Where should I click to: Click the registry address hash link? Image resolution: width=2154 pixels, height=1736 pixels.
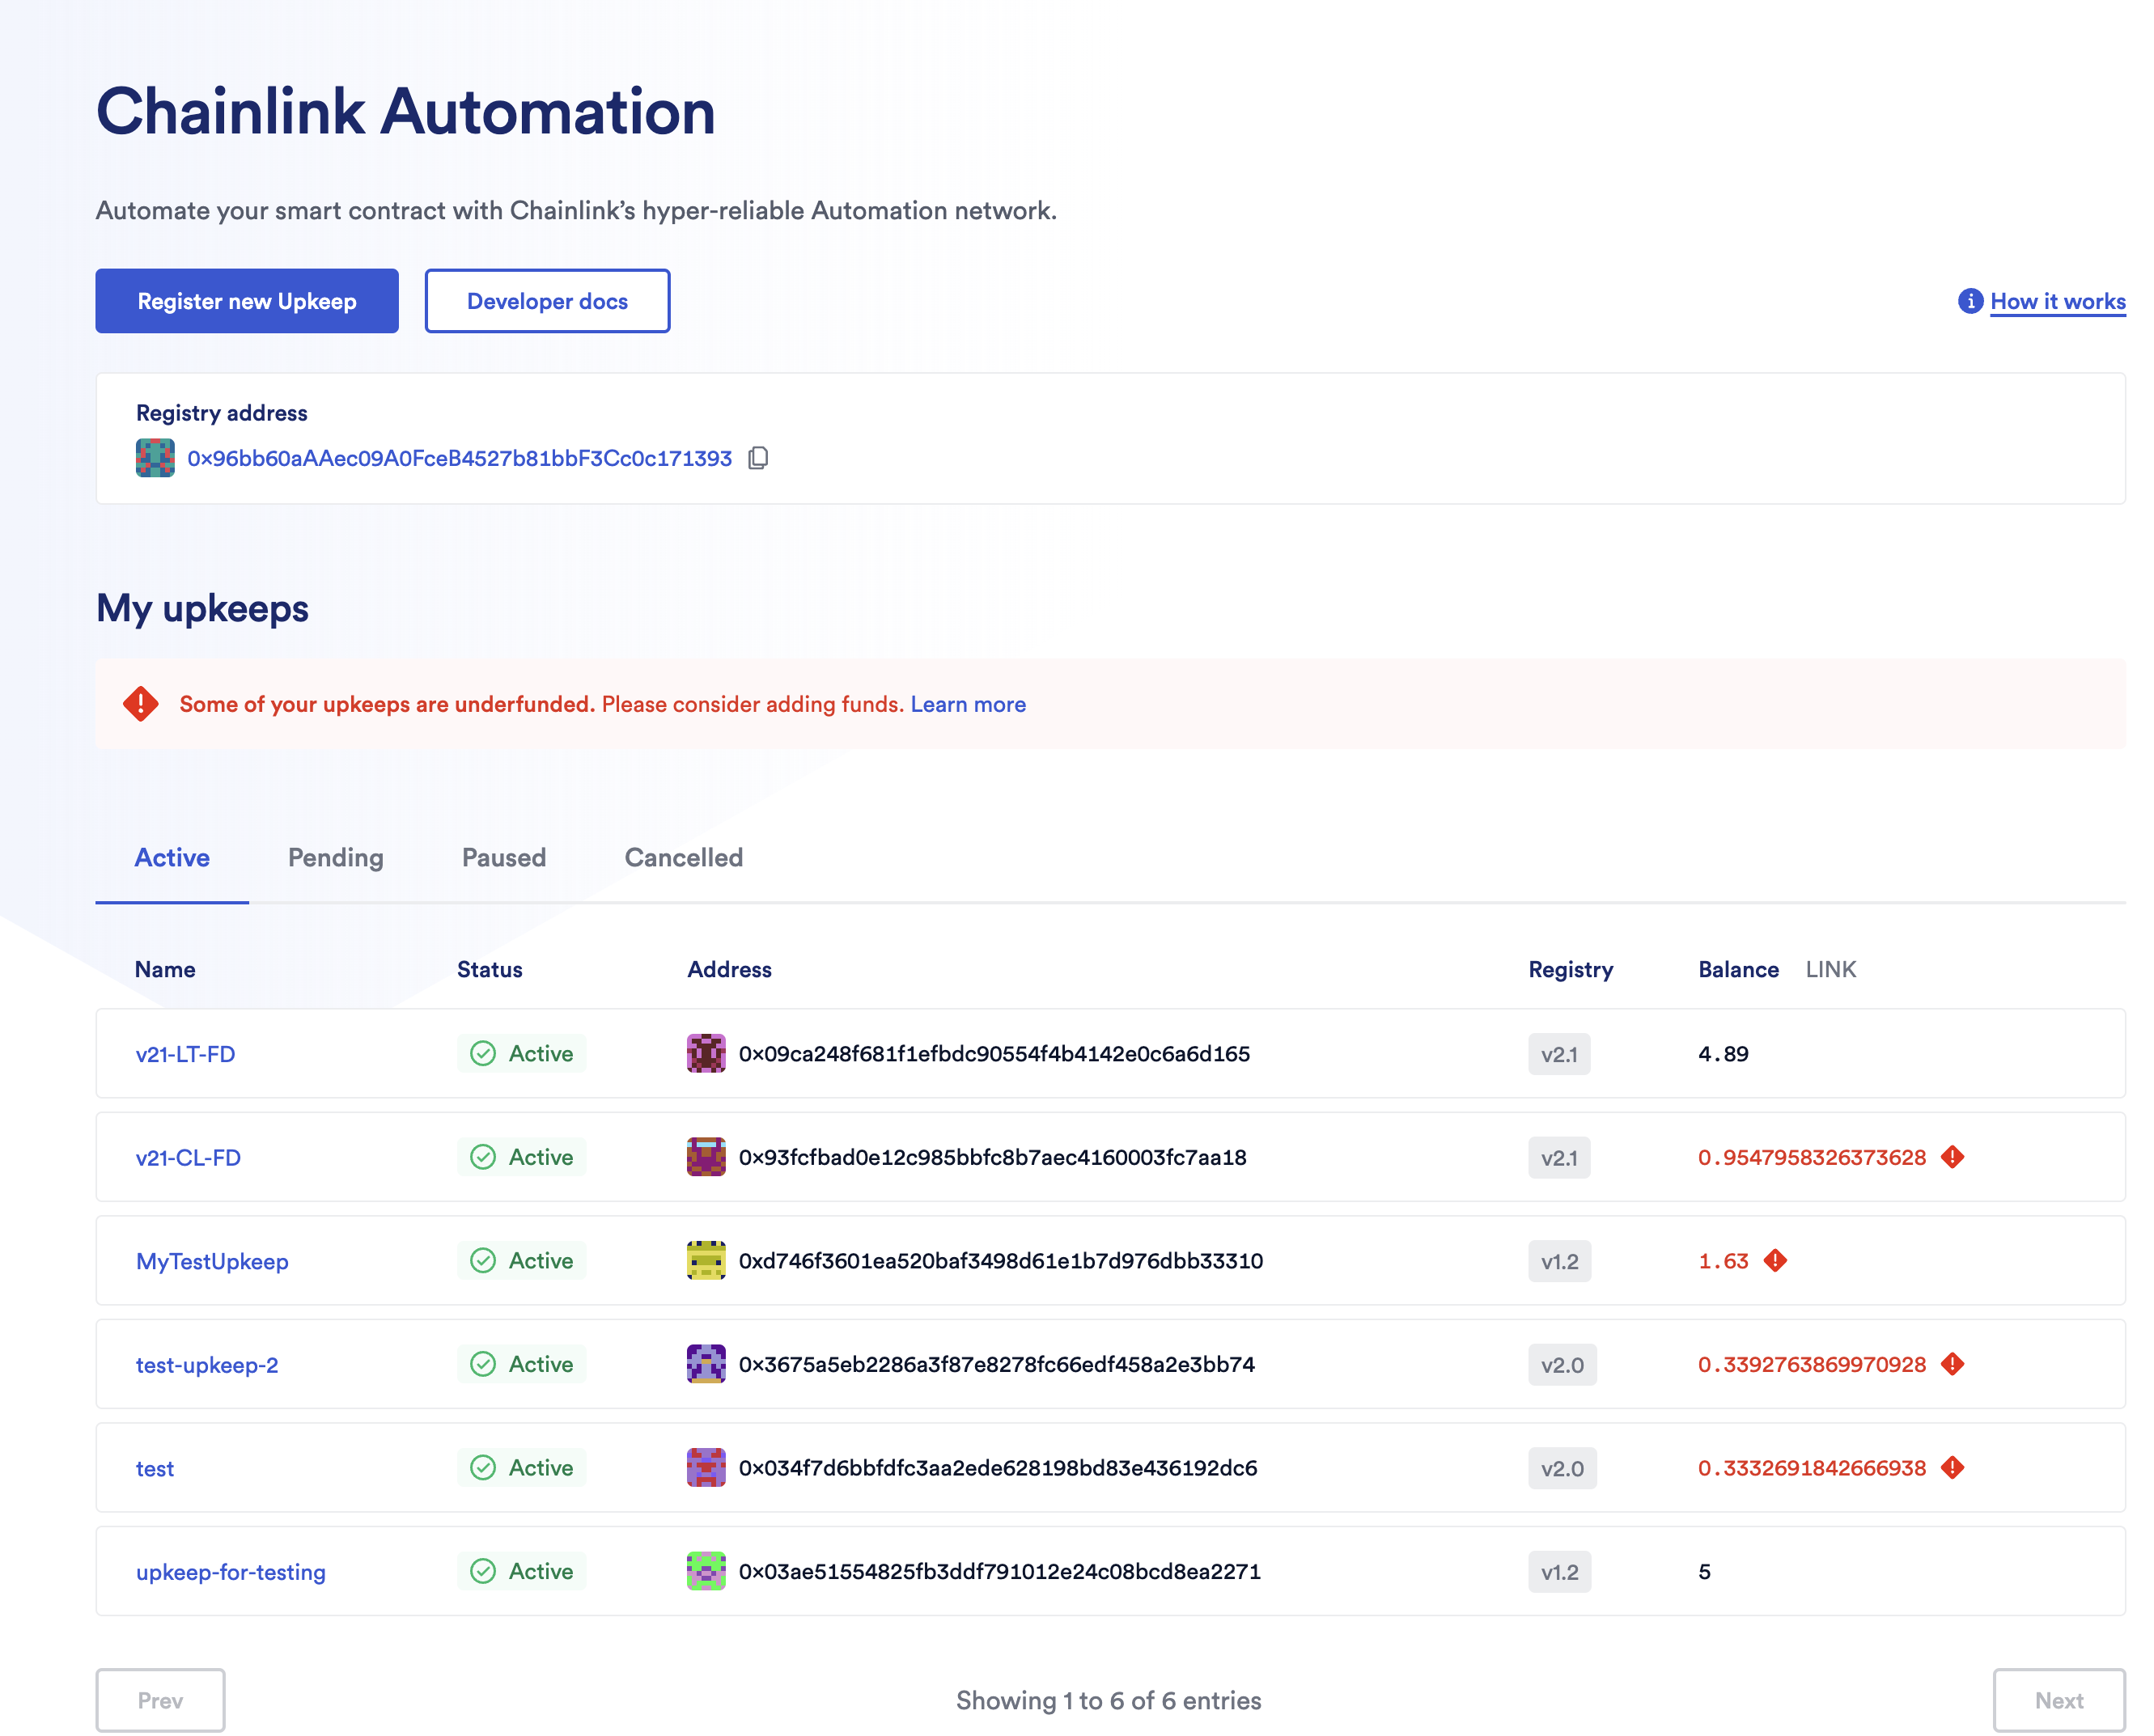point(459,458)
